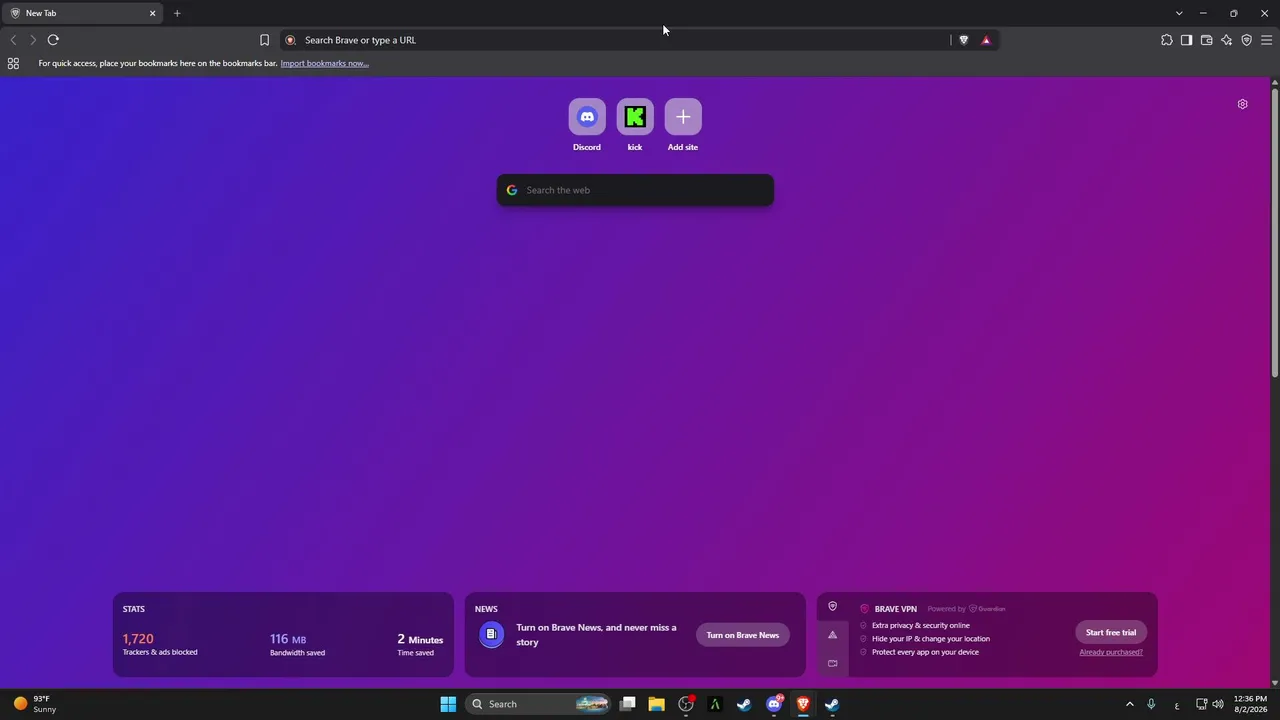1280x720 pixels.
Task: Open OBS Studio taskbar icon
Action: click(x=686, y=704)
